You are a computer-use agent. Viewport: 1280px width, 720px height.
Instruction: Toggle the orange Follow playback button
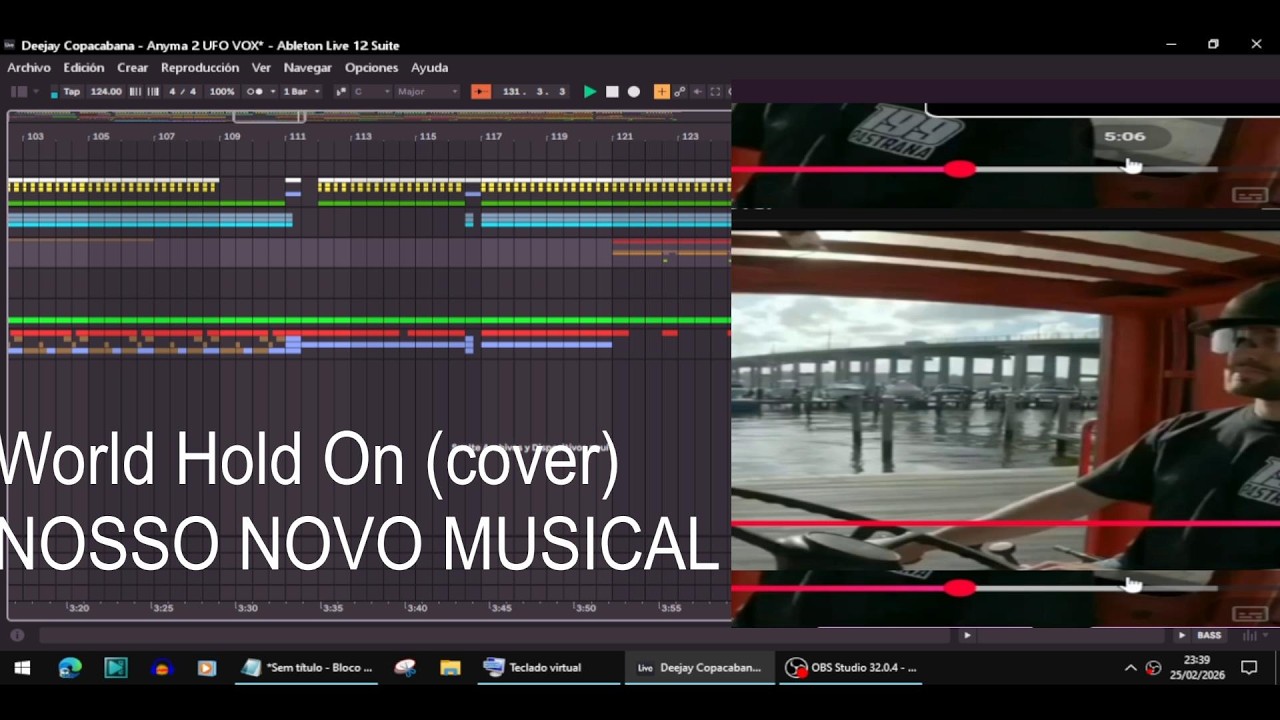pos(481,91)
